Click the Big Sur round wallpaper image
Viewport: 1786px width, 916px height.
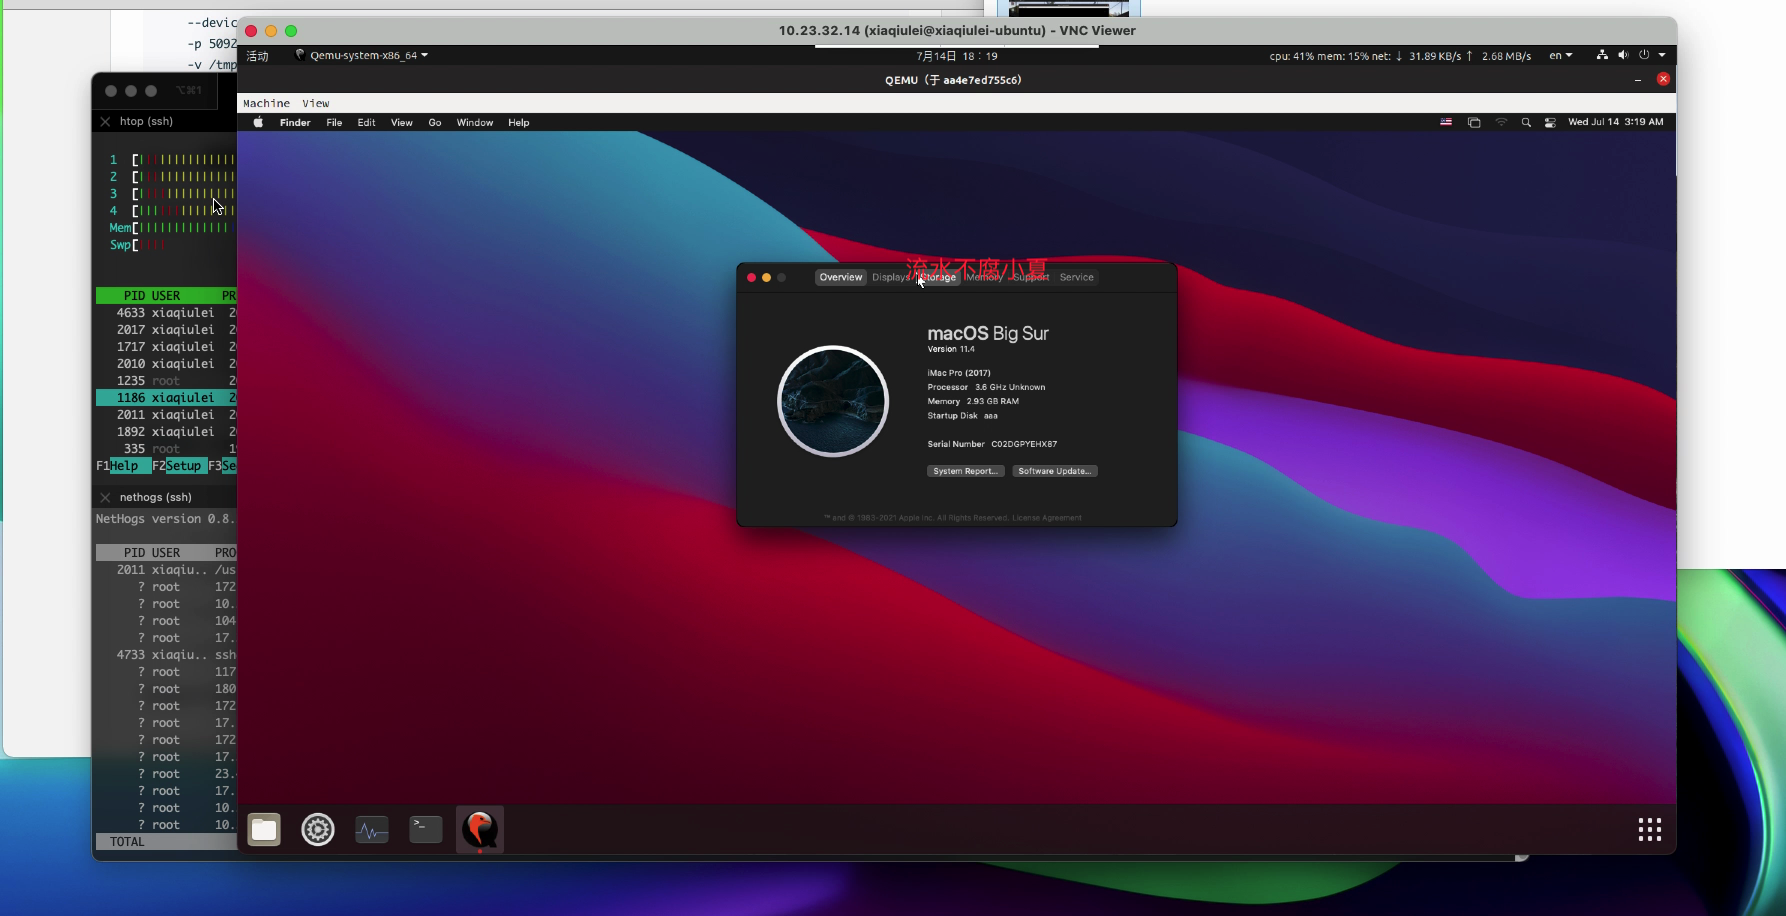tap(833, 401)
